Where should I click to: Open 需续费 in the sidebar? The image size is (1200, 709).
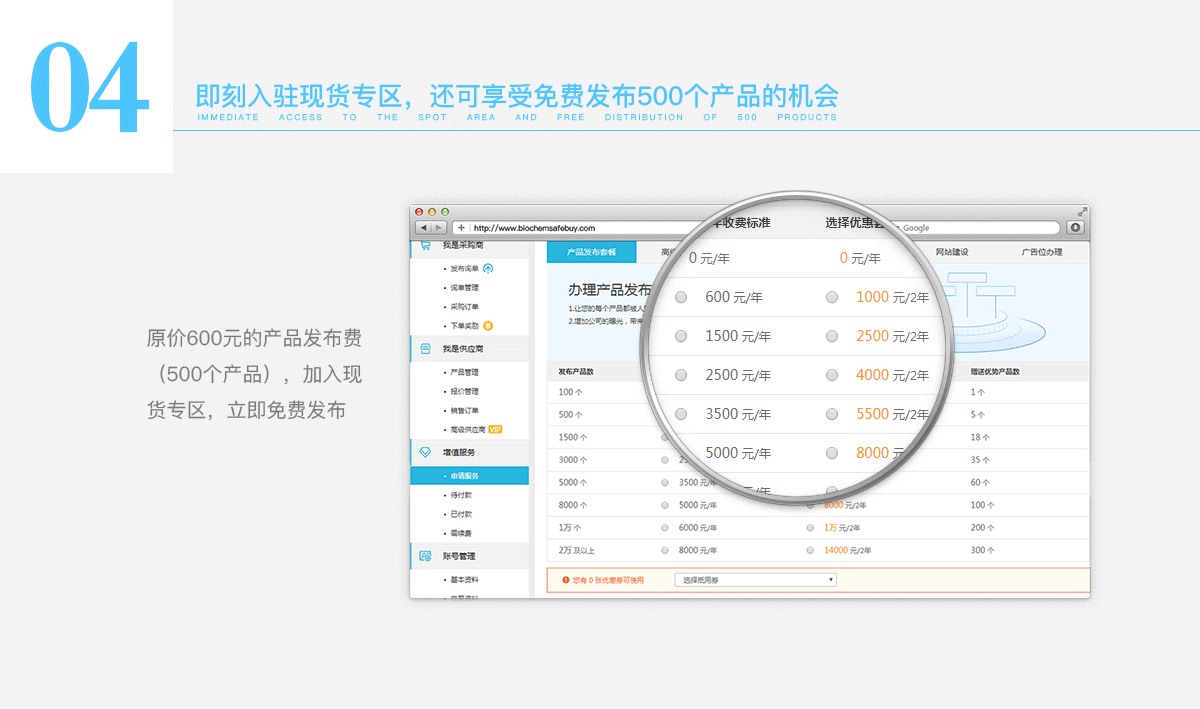tap(461, 533)
